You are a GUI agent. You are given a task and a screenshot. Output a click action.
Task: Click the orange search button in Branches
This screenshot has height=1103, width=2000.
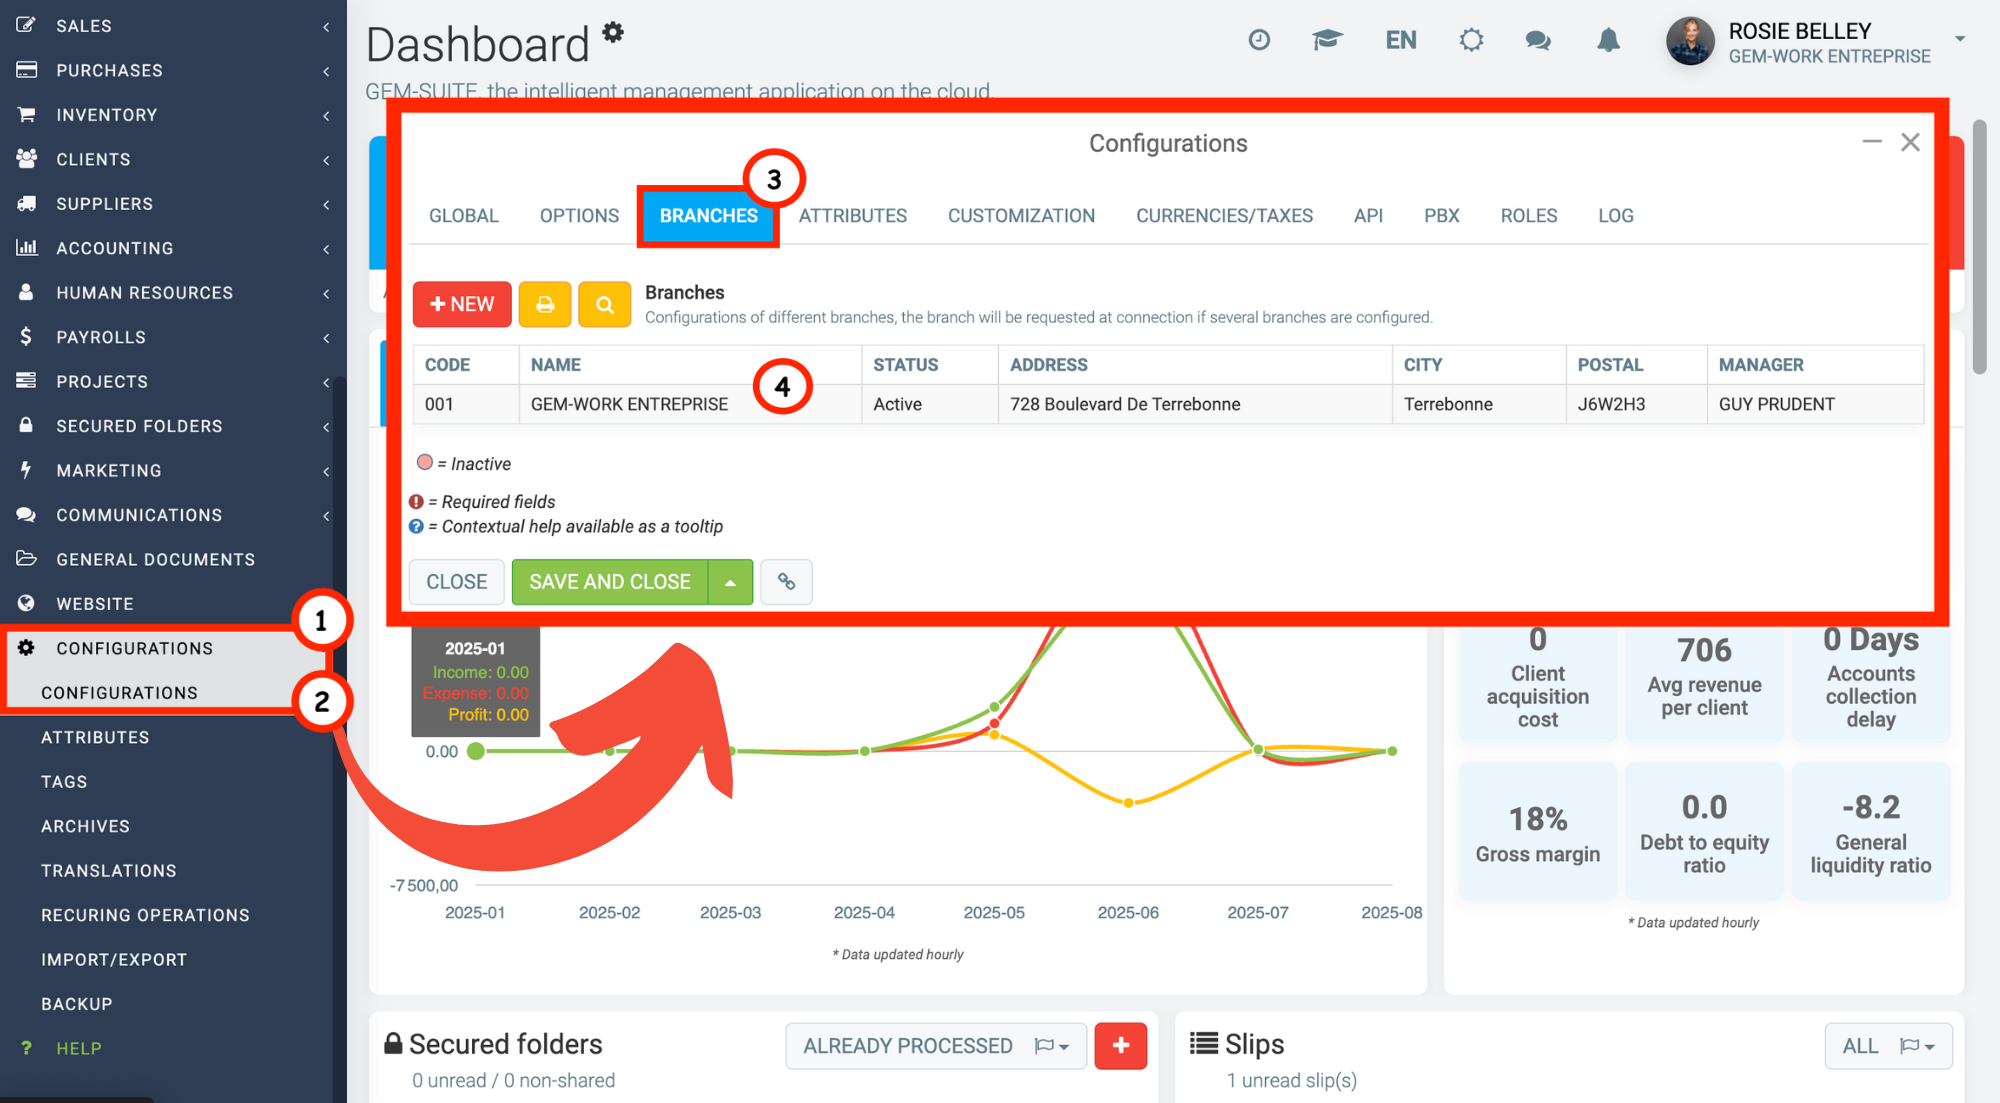click(x=605, y=304)
